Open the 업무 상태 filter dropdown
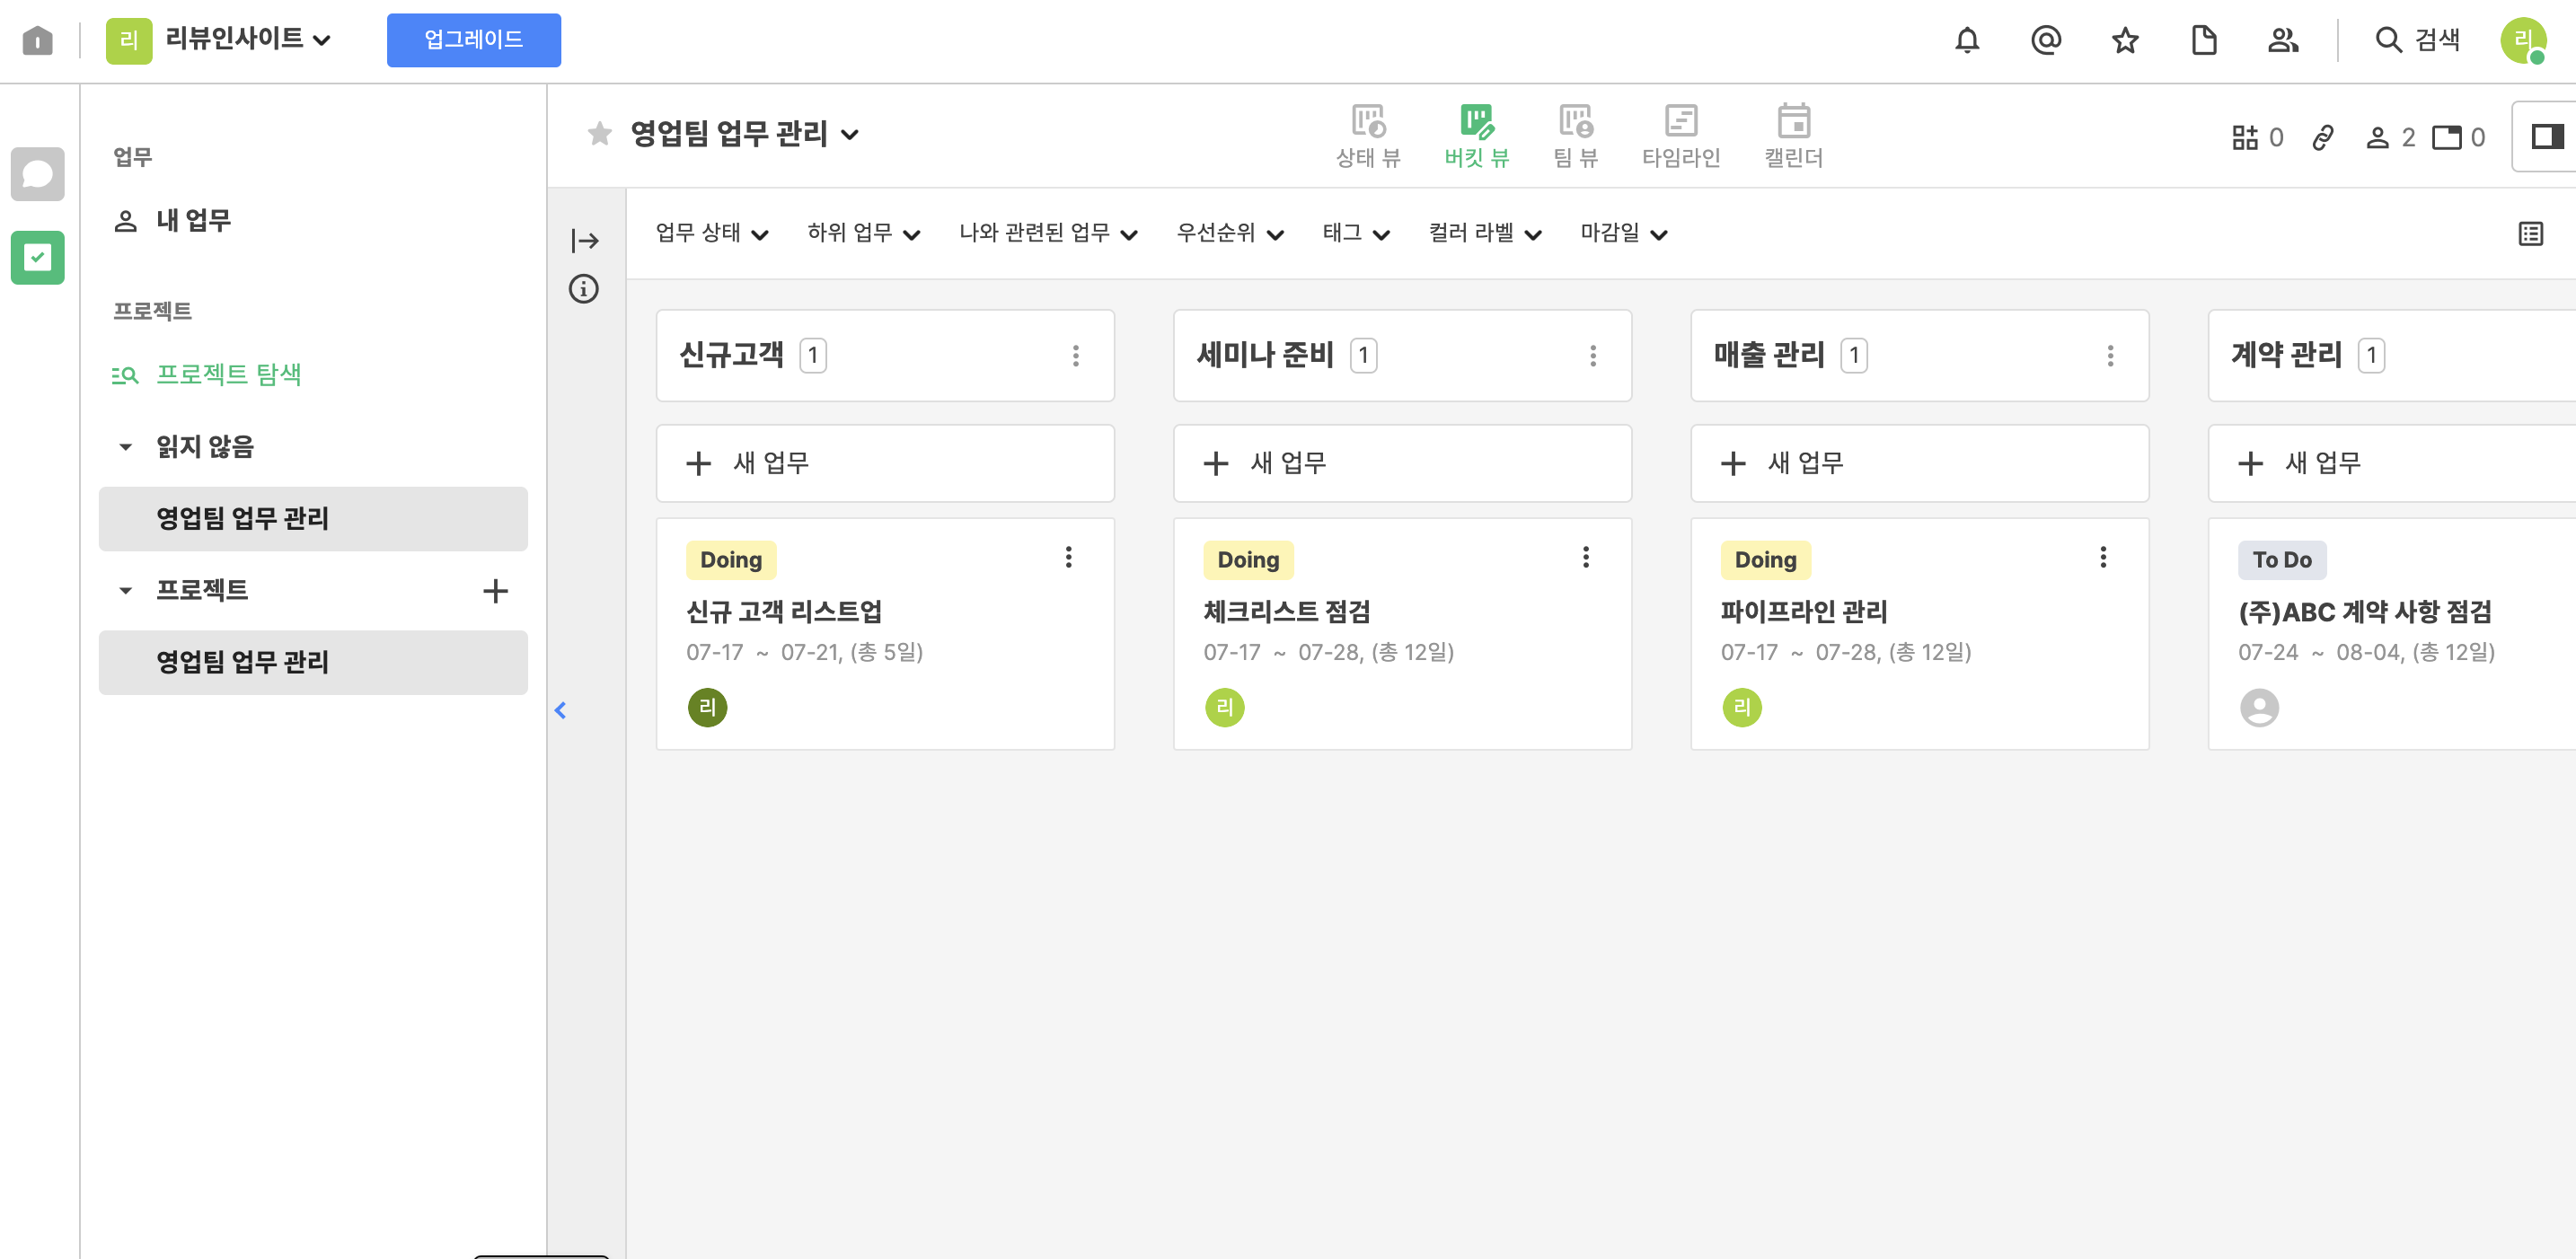Viewport: 2576px width, 1259px height. point(711,233)
